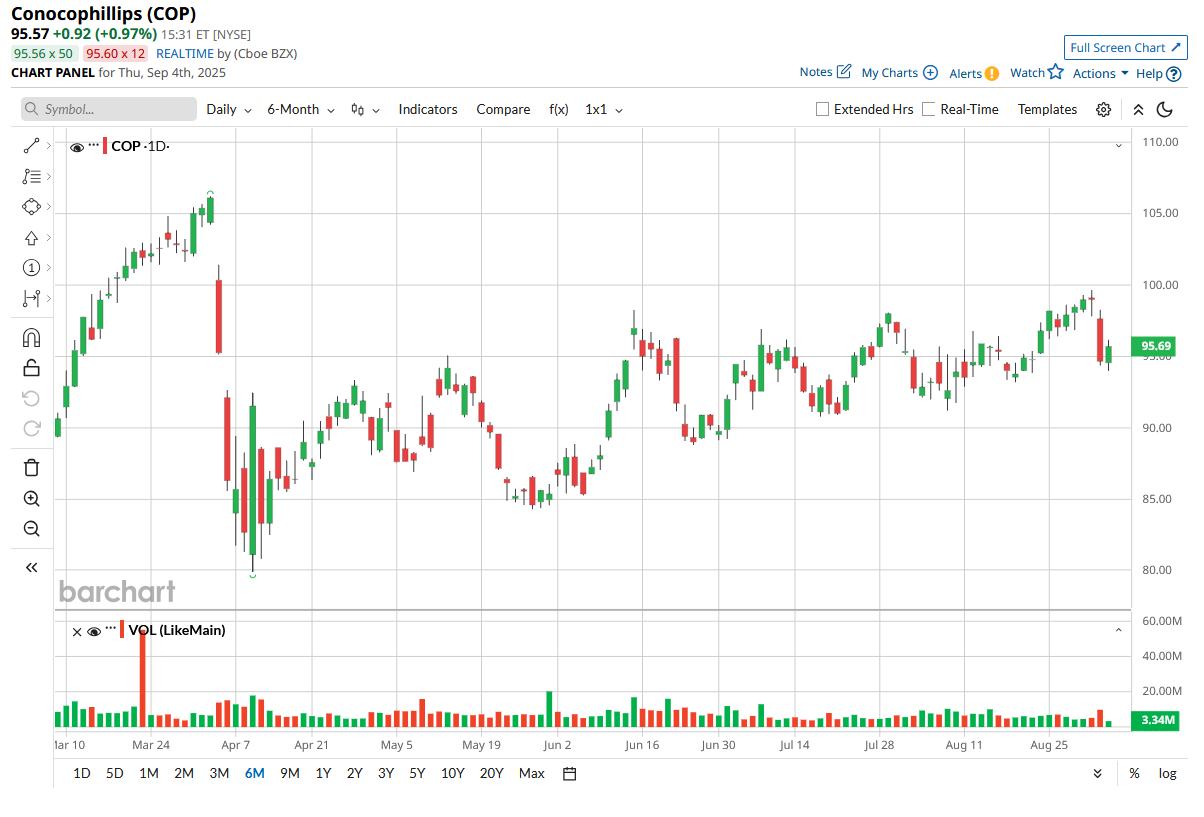
Task: Zoom out with the magnifier minus
Action: pyautogui.click(x=31, y=529)
